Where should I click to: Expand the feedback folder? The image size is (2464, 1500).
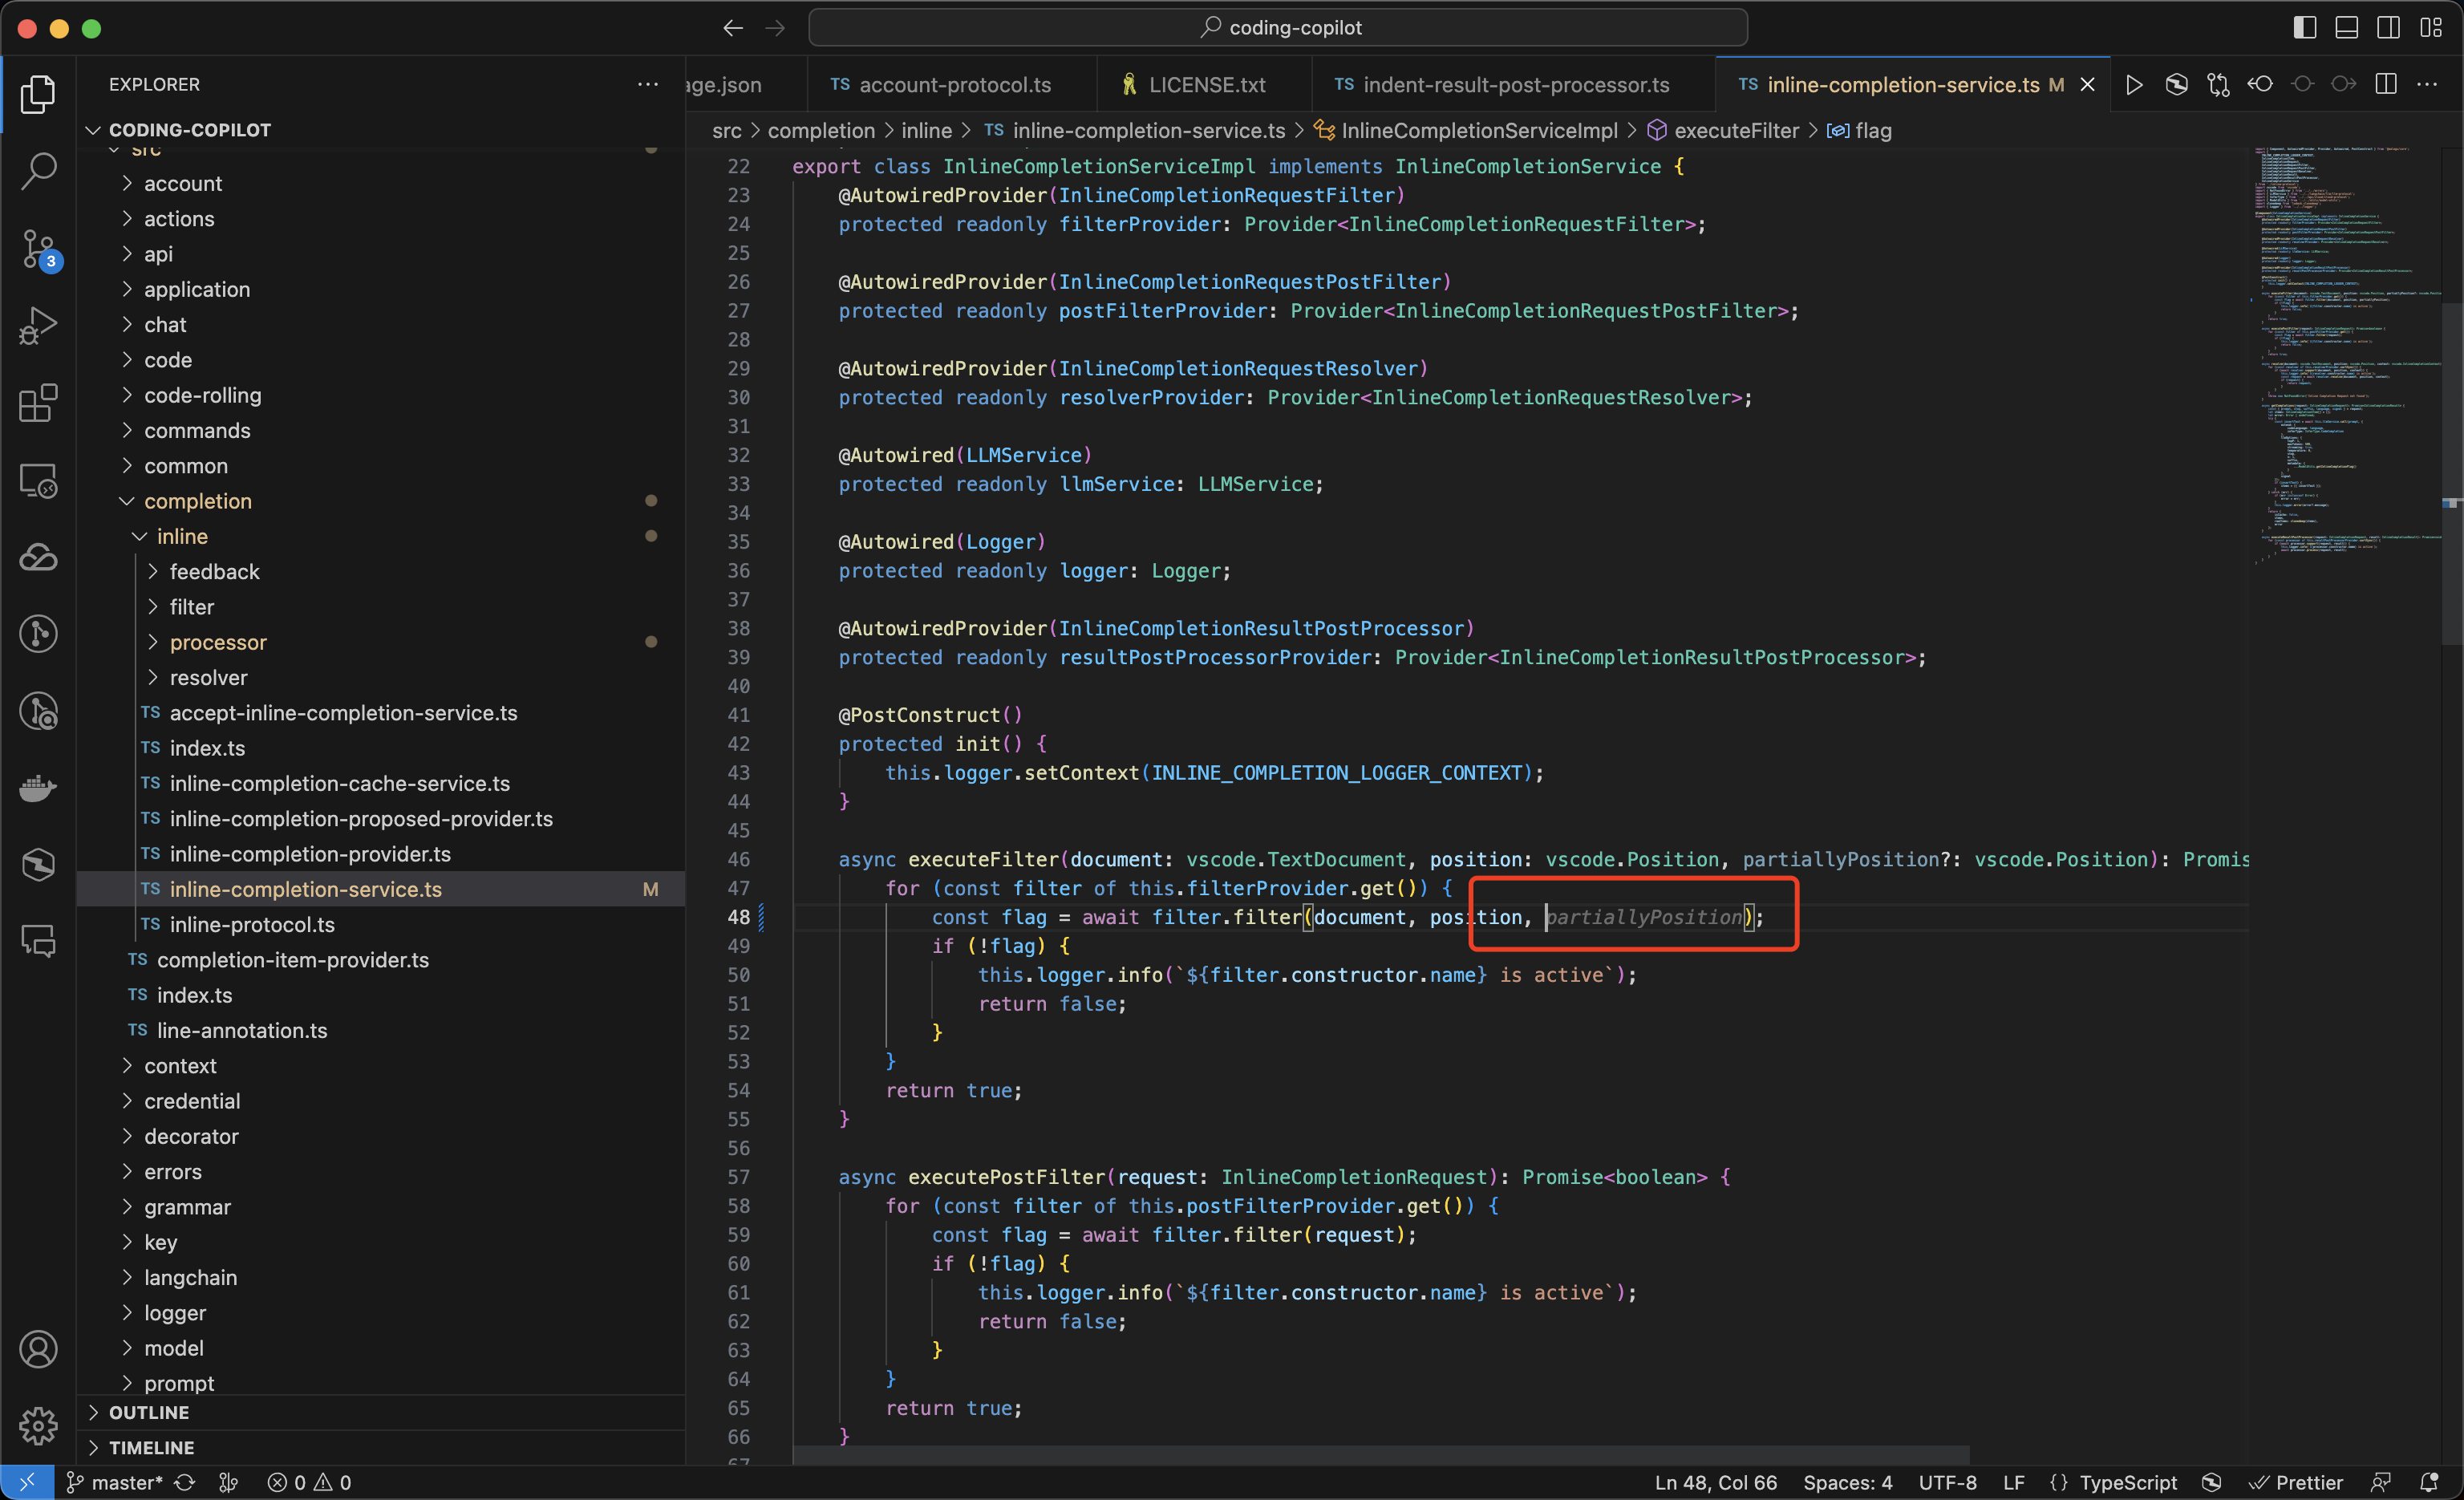pos(214,572)
